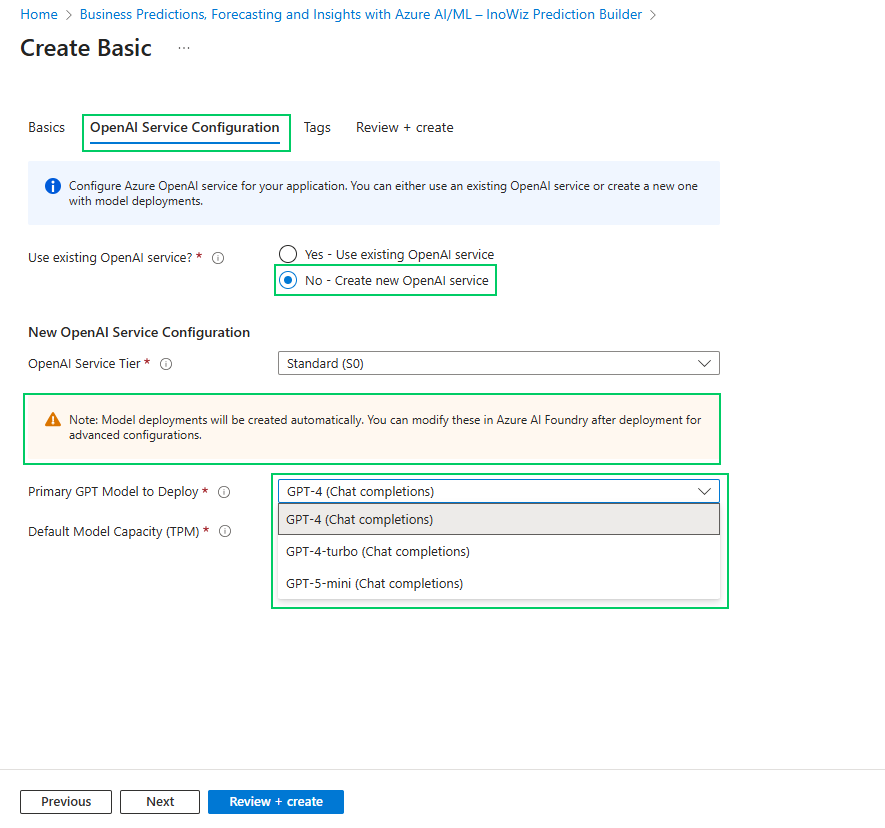Click the Previous button
This screenshot has width=885, height=828.
66,802
